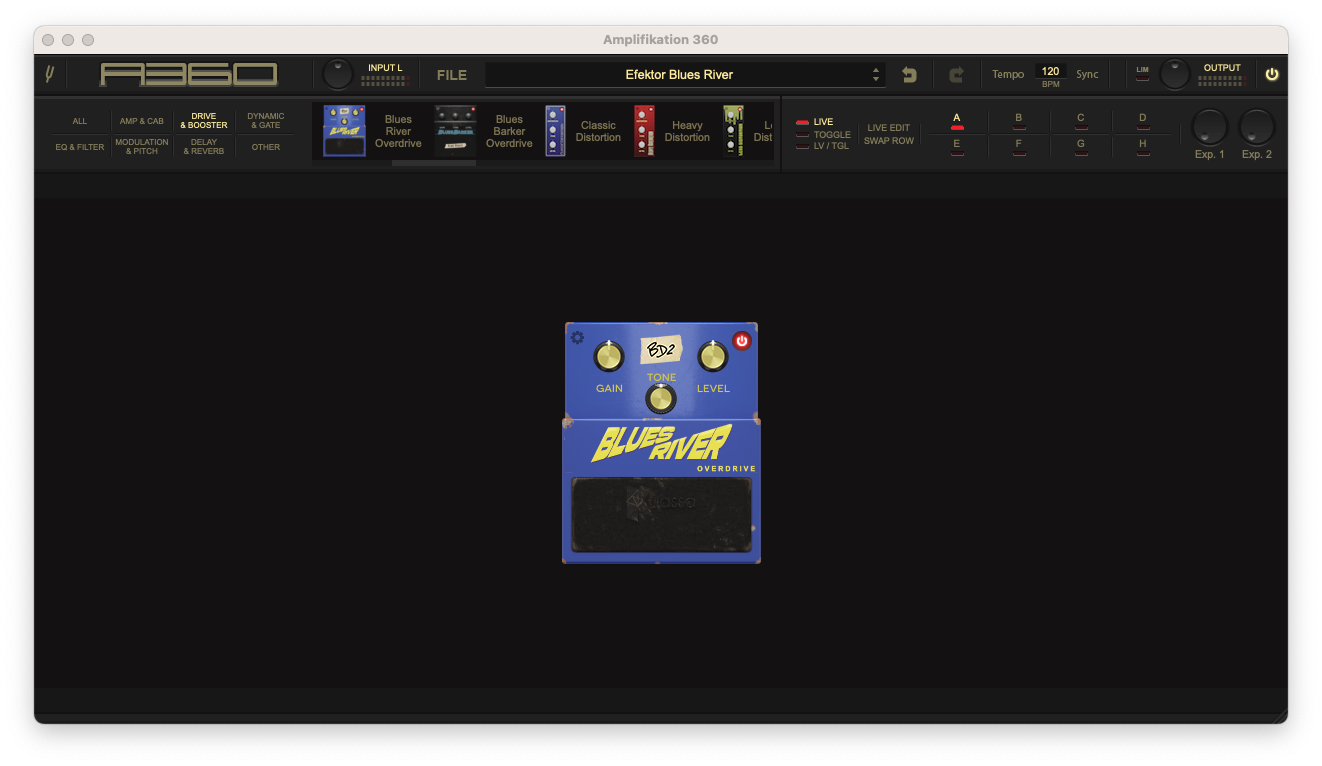Screen dimensions: 1322x766
Task: Click the undo arrow icon
Action: click(909, 75)
